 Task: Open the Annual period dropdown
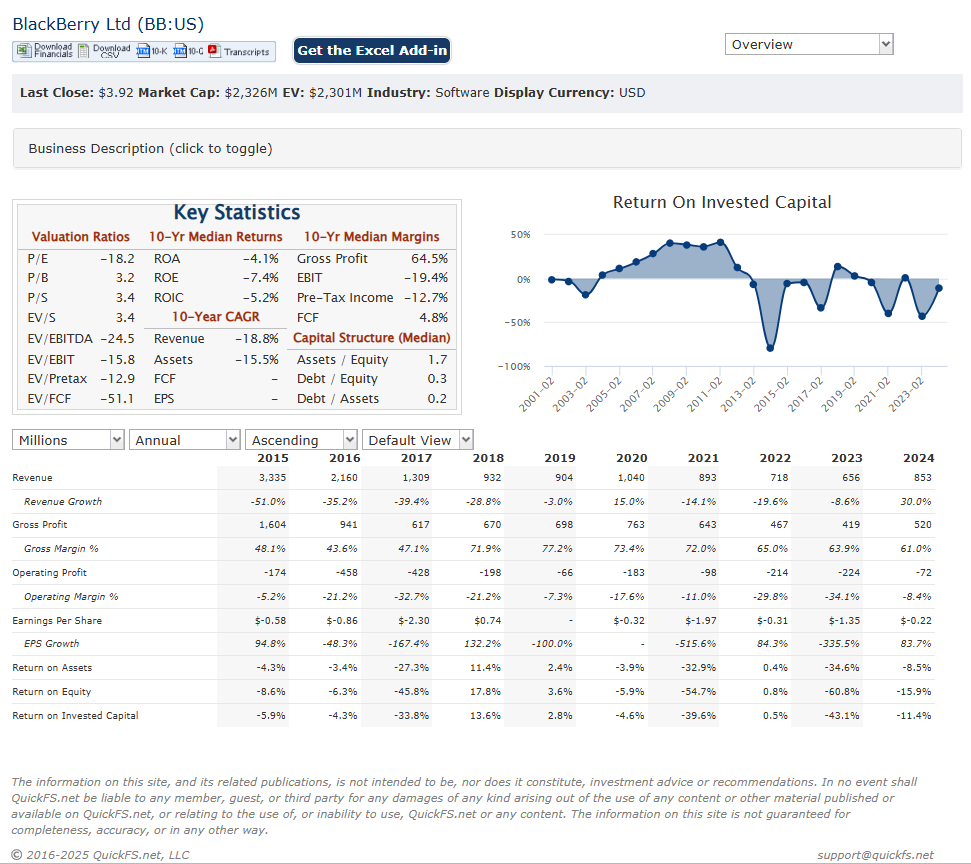pyautogui.click(x=185, y=440)
